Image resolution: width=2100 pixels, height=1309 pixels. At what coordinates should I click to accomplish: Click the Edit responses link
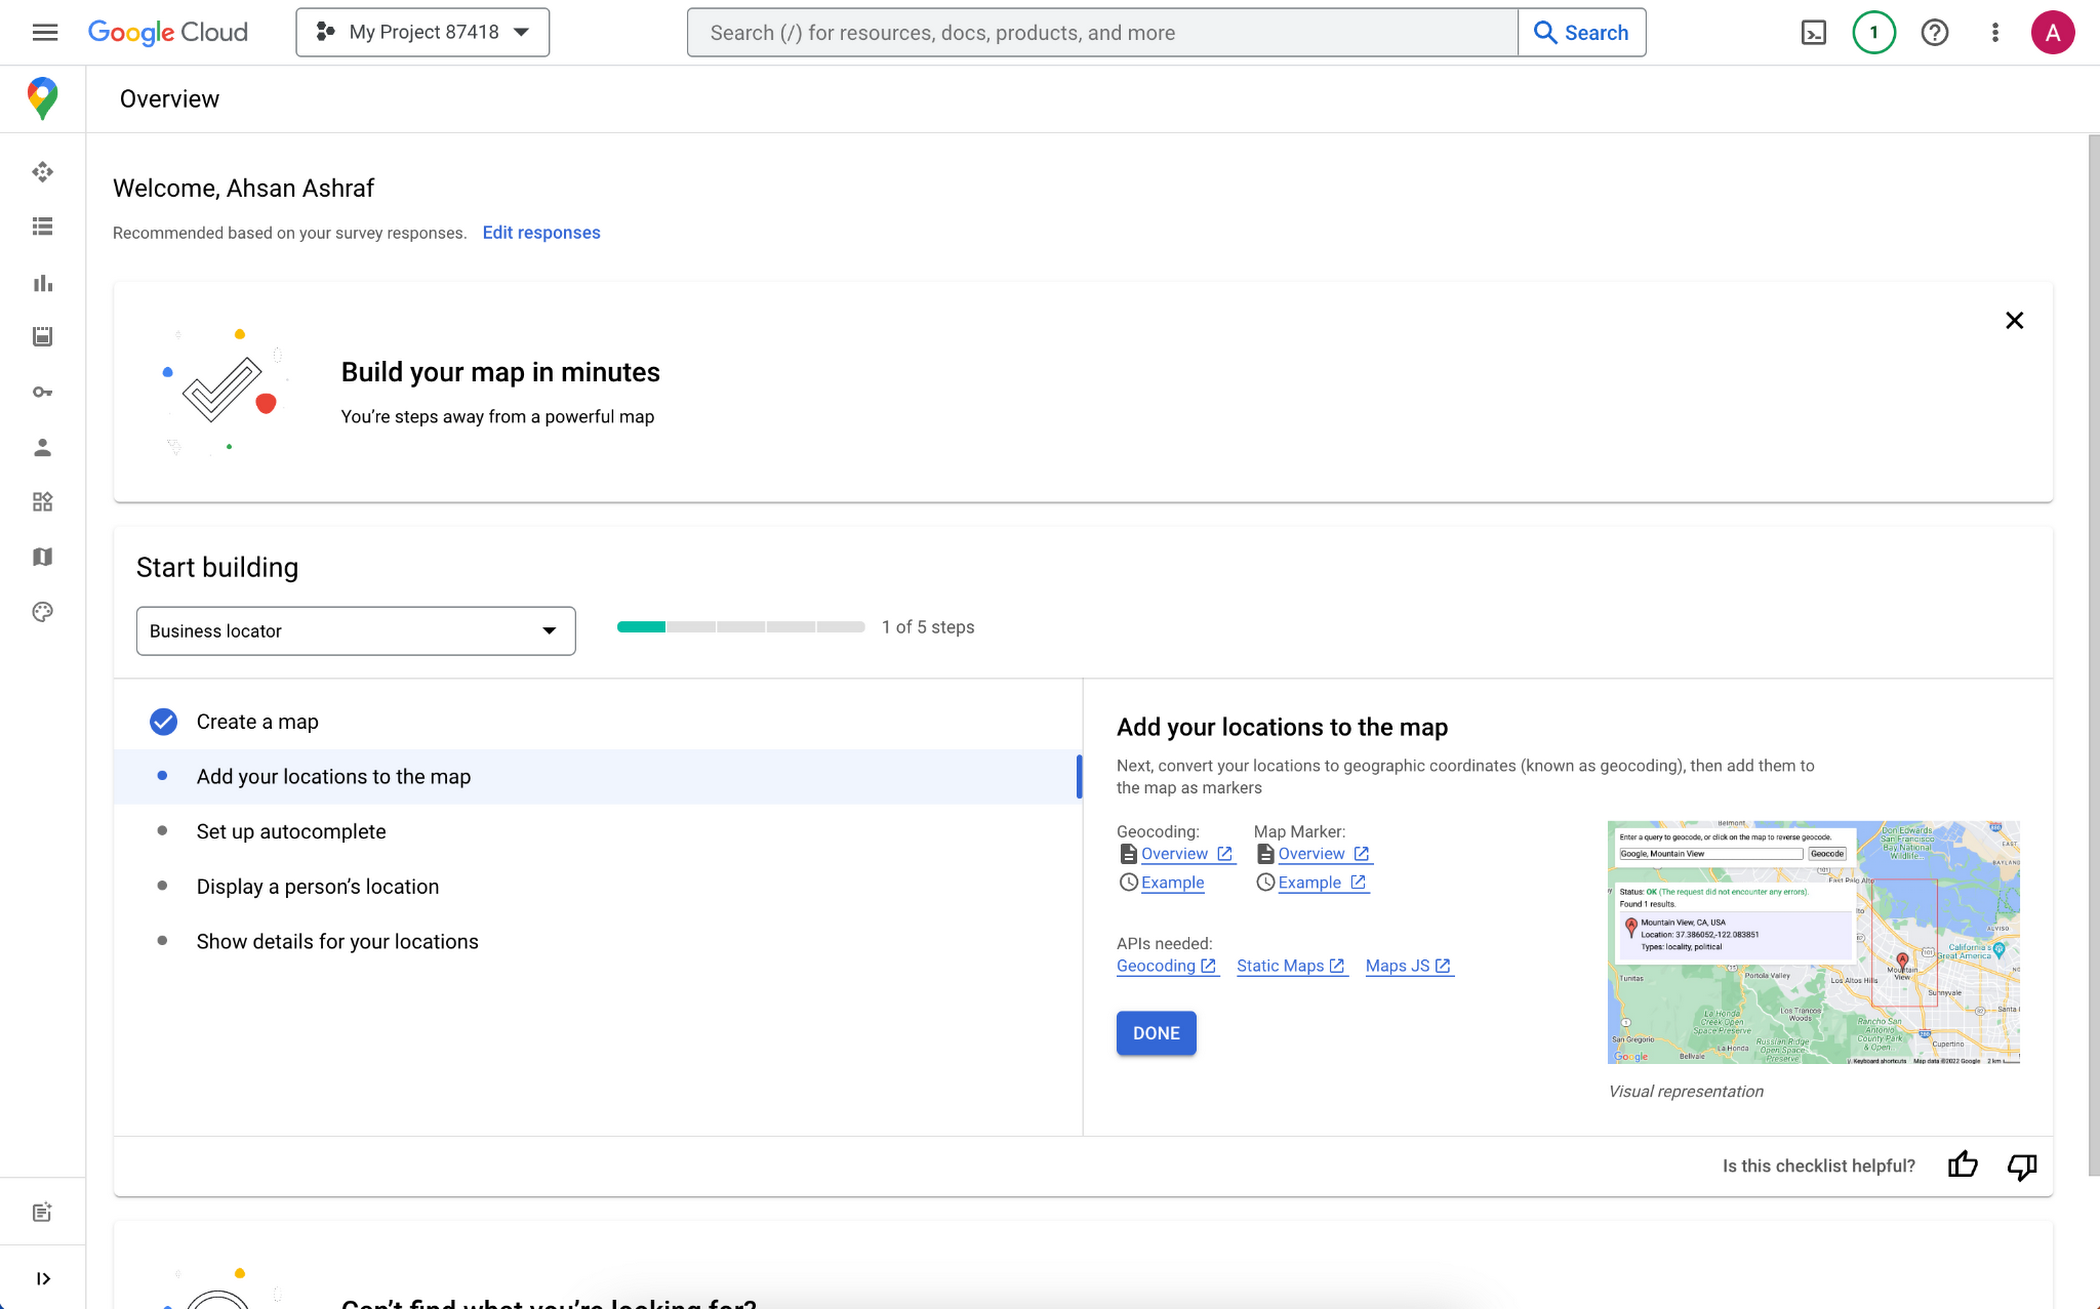[541, 232]
